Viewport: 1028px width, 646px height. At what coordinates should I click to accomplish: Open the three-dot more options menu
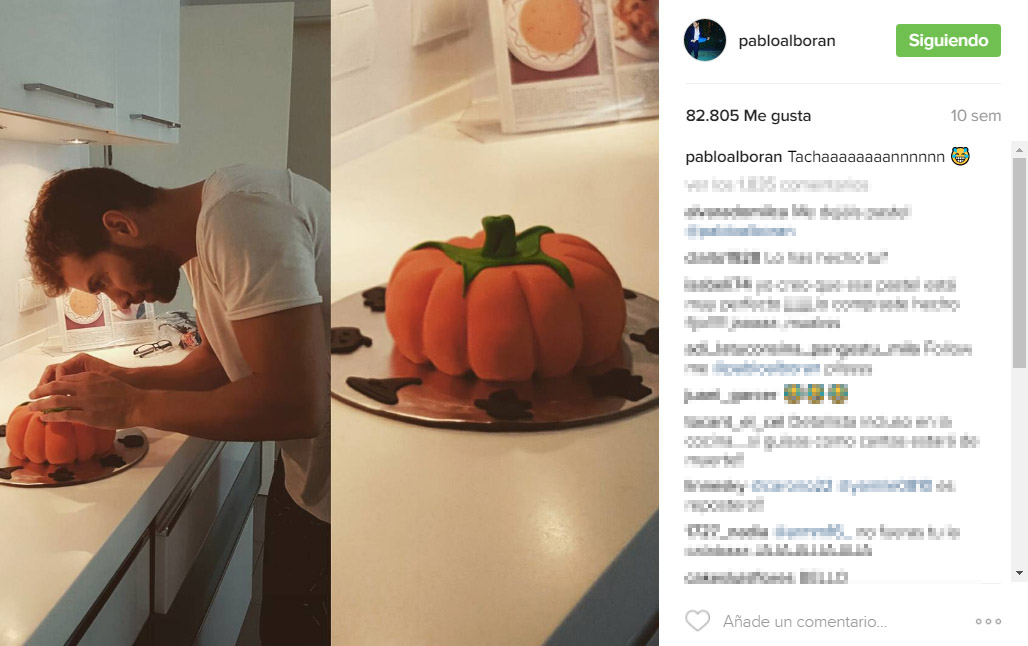click(988, 621)
